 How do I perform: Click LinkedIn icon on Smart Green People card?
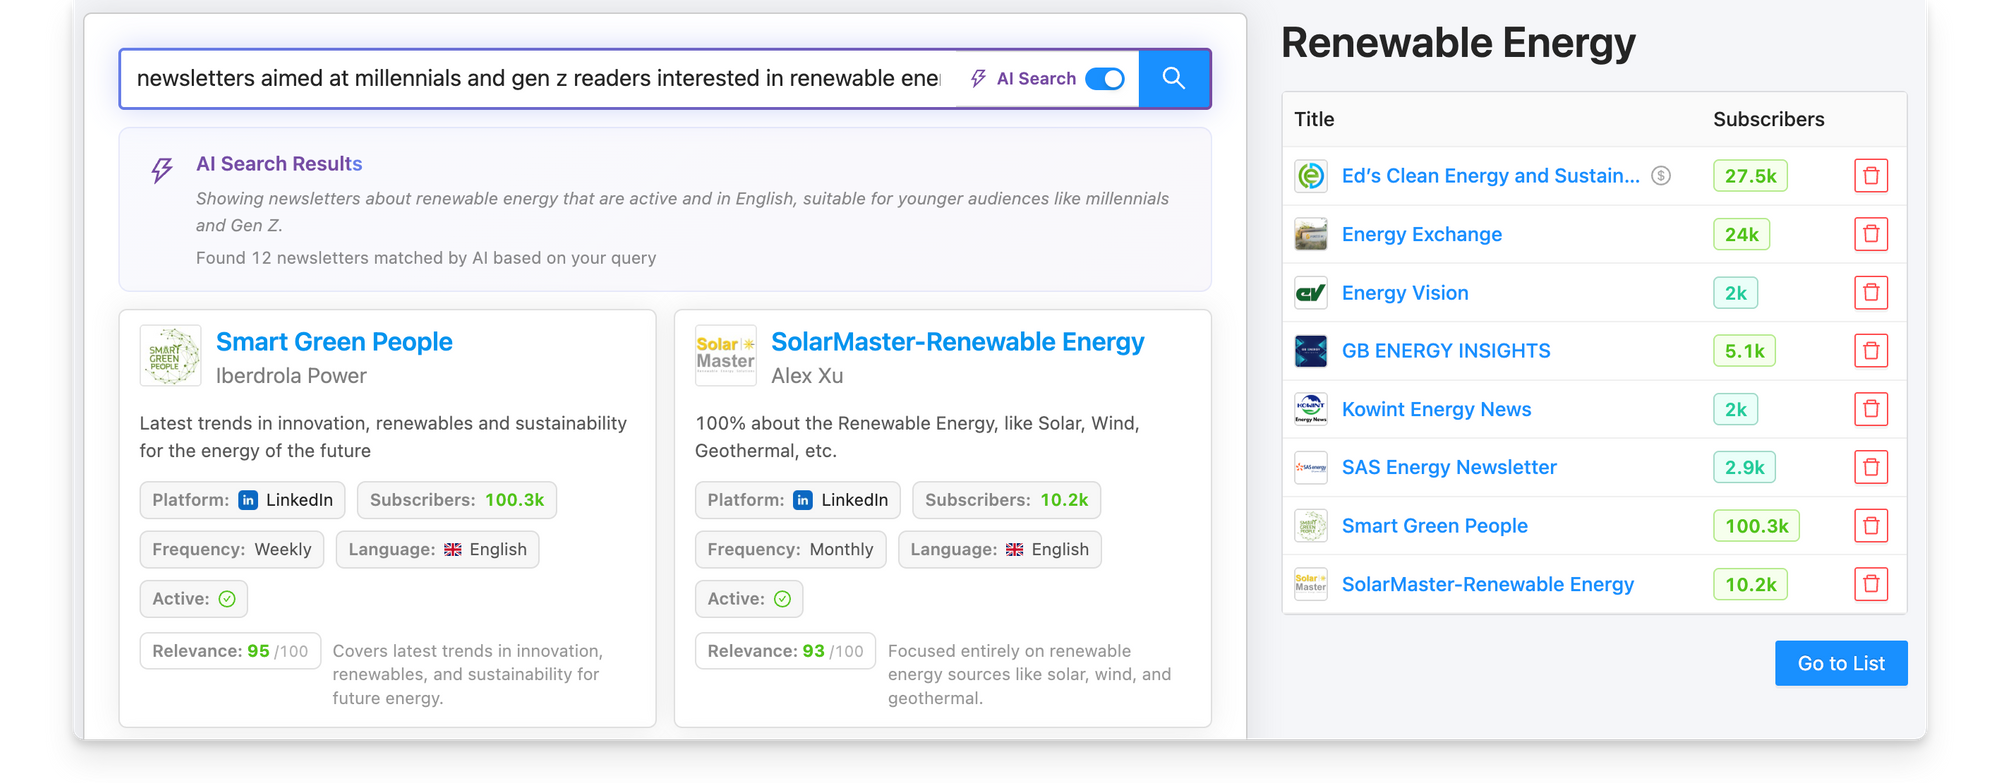tap(248, 500)
